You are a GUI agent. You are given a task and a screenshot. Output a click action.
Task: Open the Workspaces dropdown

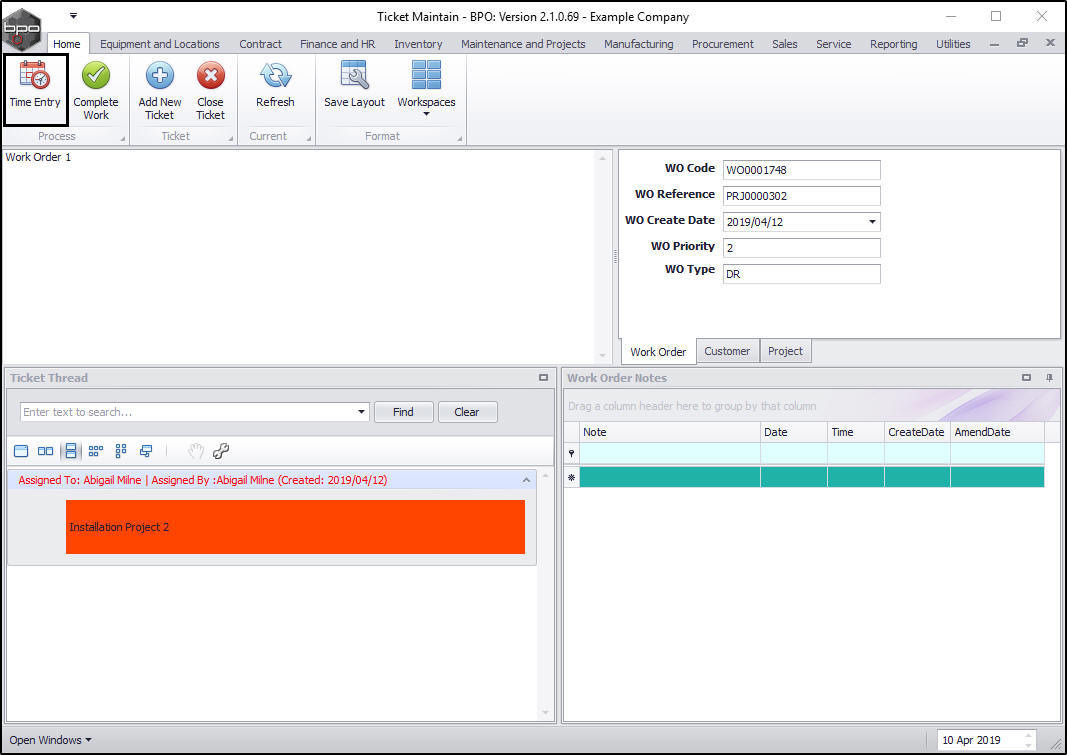427,89
